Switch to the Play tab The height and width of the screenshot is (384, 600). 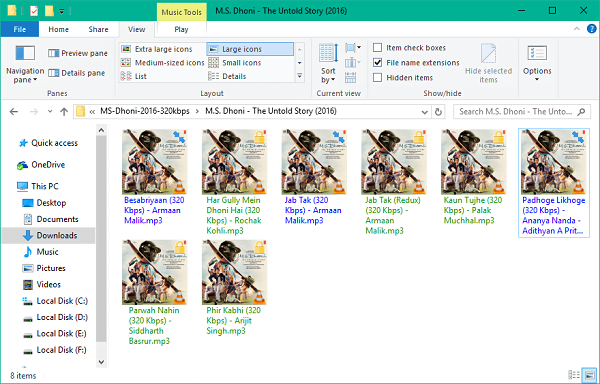181,29
